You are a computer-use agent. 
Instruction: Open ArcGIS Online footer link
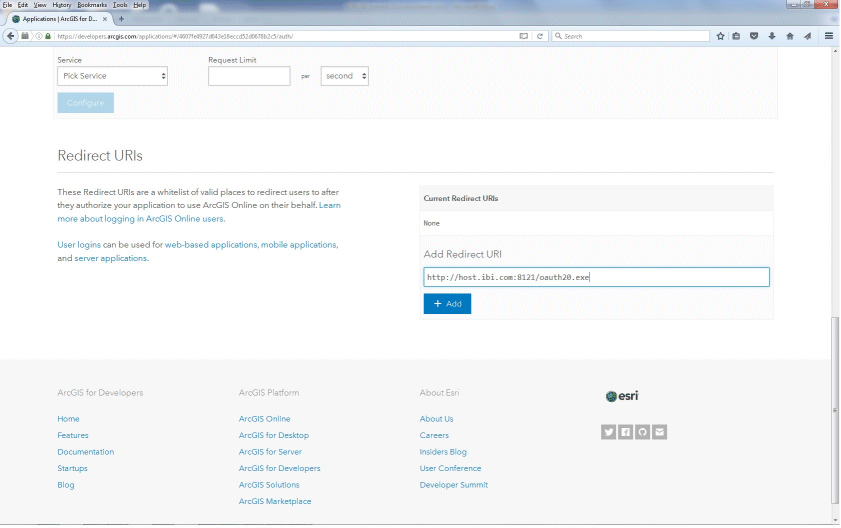coord(264,419)
